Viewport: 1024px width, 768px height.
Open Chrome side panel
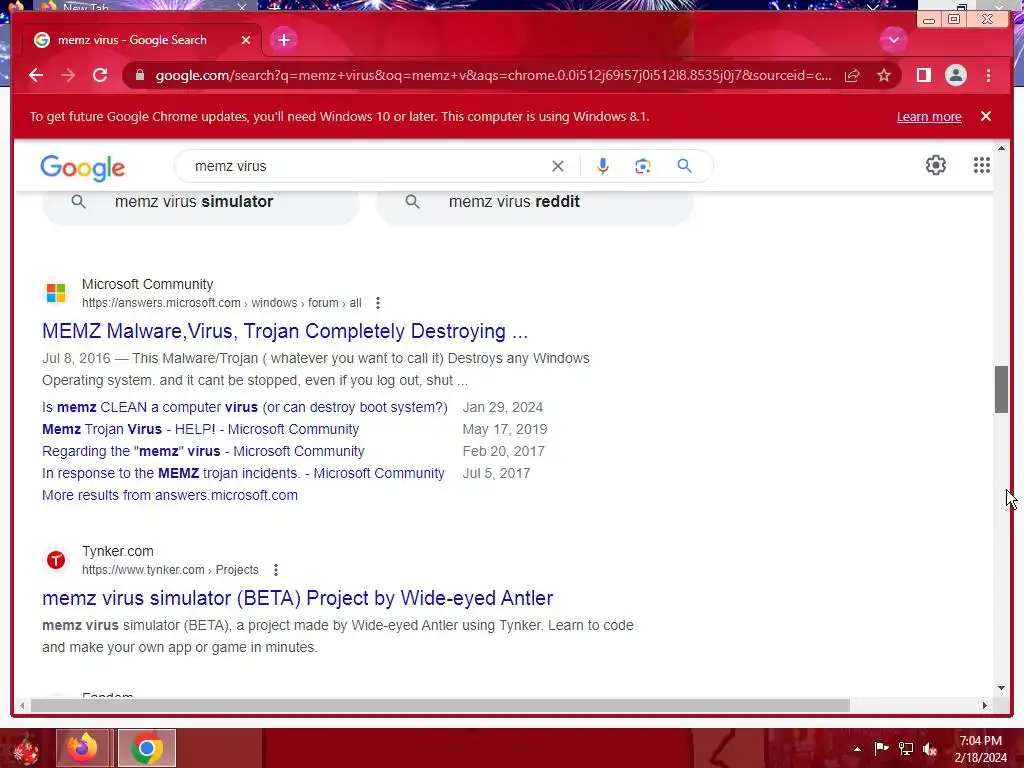(923, 75)
